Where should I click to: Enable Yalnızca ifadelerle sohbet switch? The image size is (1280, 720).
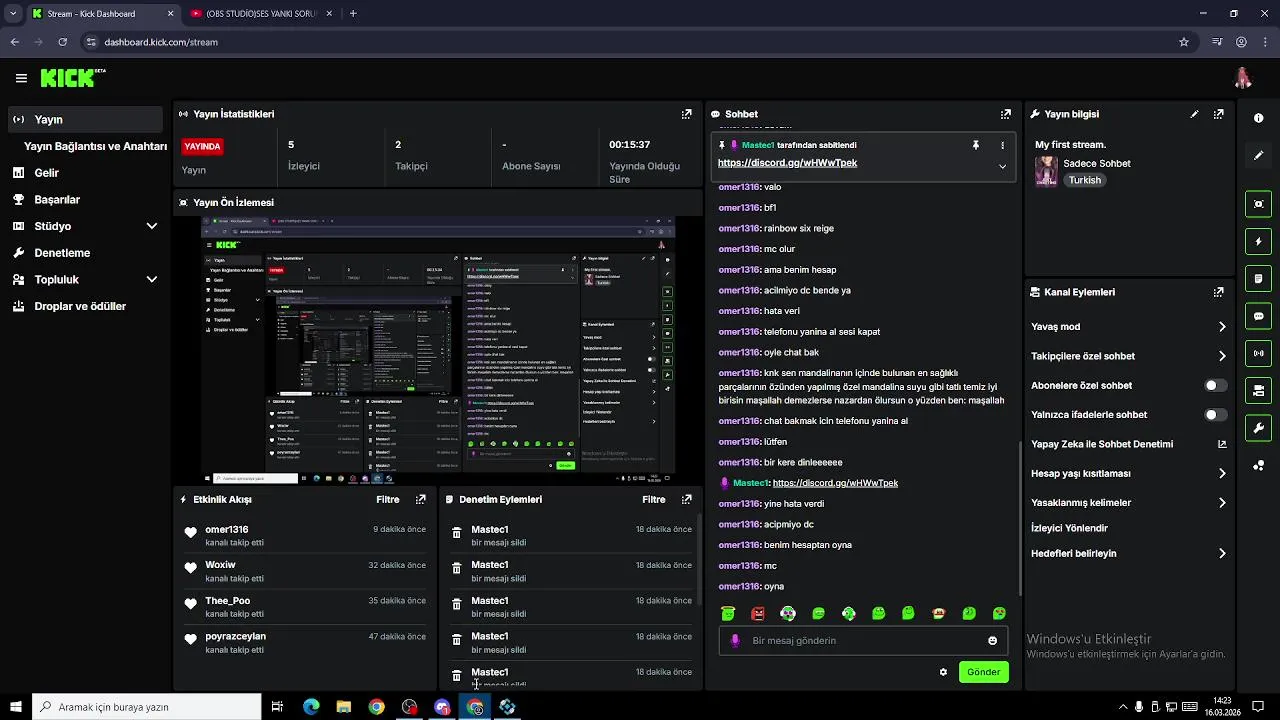coord(1216,415)
